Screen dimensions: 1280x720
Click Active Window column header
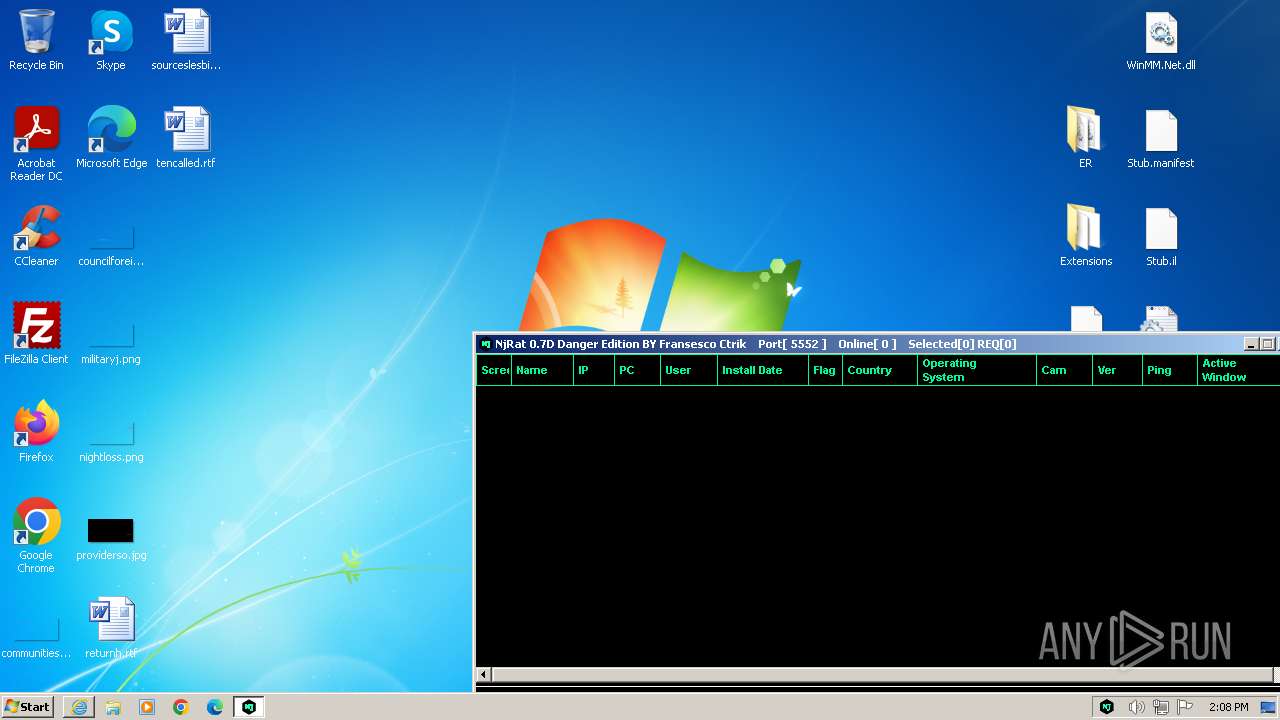[1238, 370]
